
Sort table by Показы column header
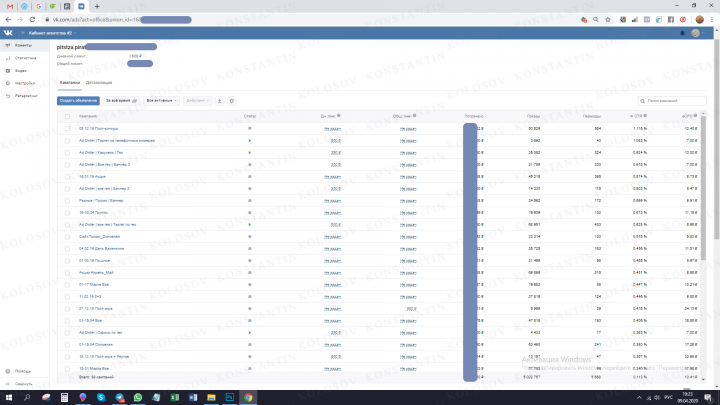(533, 116)
